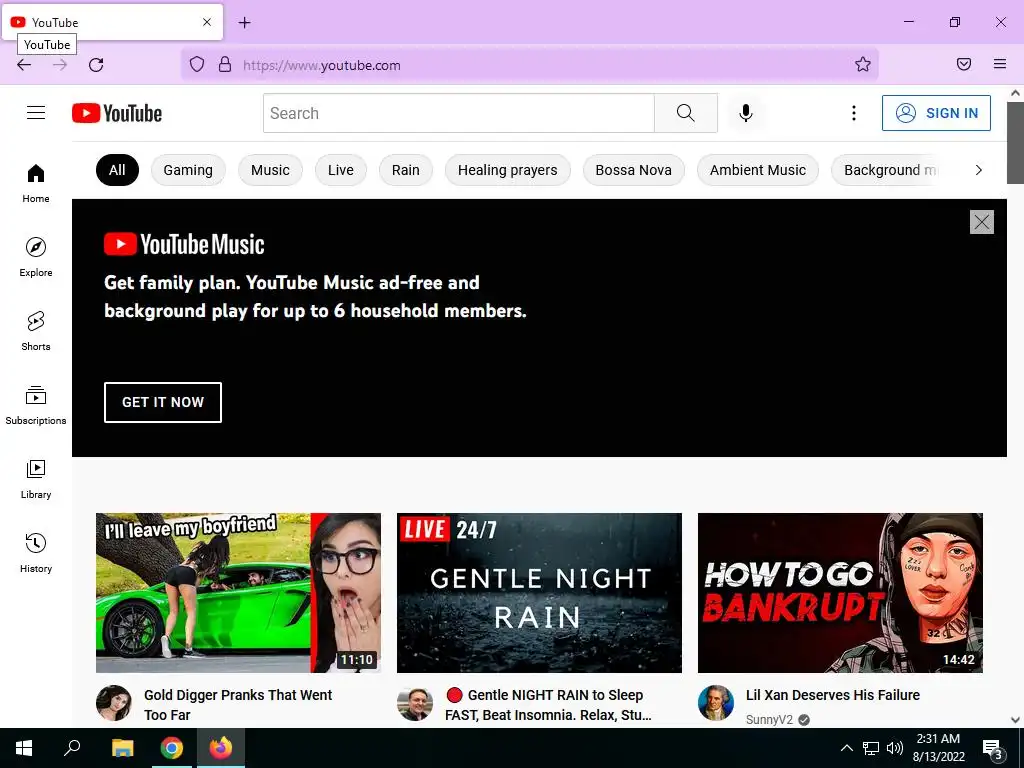Screen dimensions: 1024x768
Task: Bookmark this page with star icon
Action: 863,64
